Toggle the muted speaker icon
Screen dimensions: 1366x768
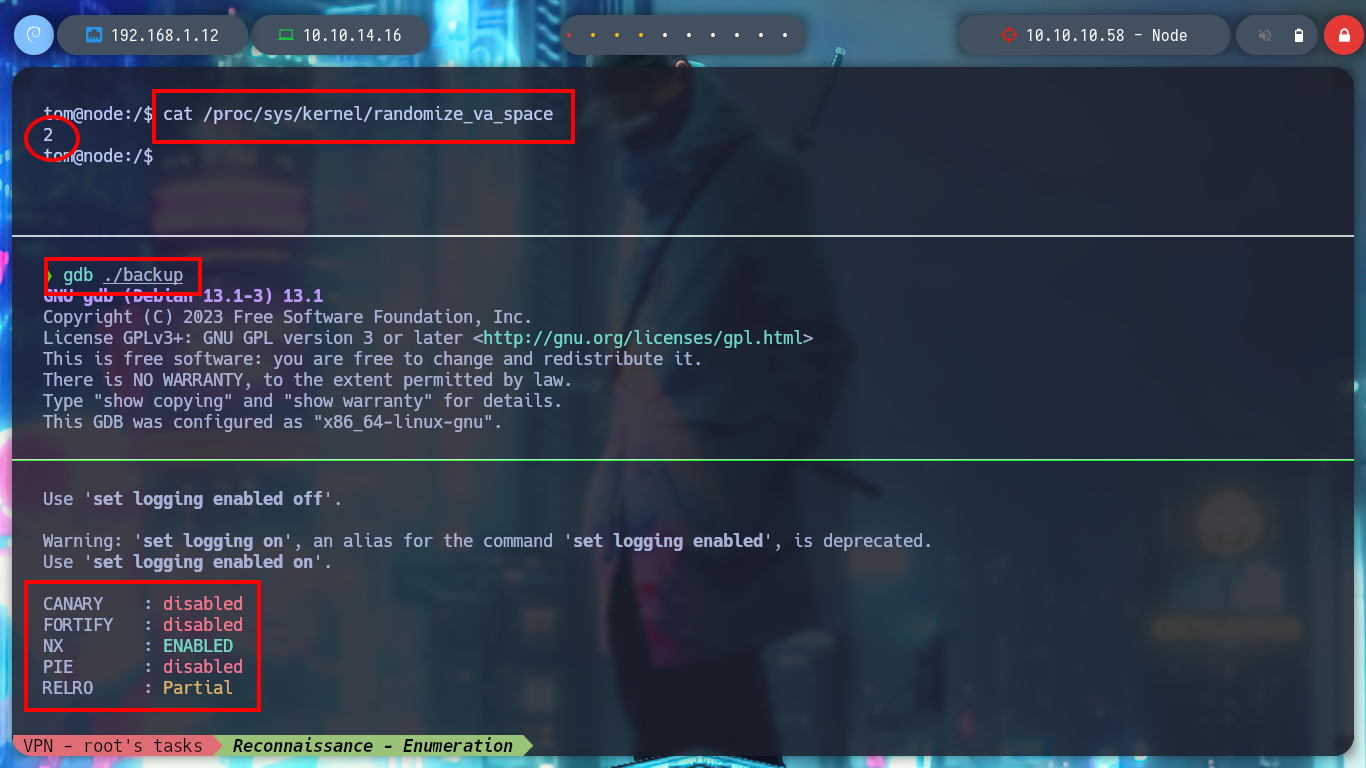1265,35
